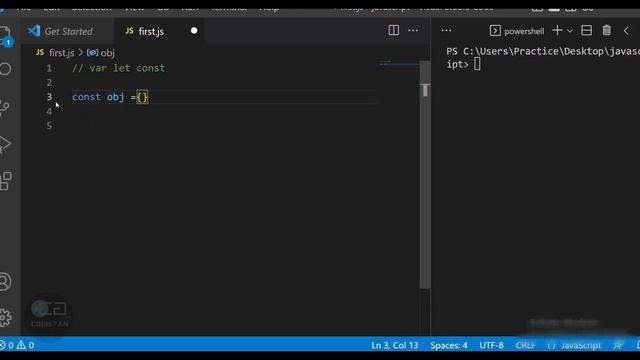
Task: Open the launch profile dropdown arrow
Action: pyautogui.click(x=570, y=31)
